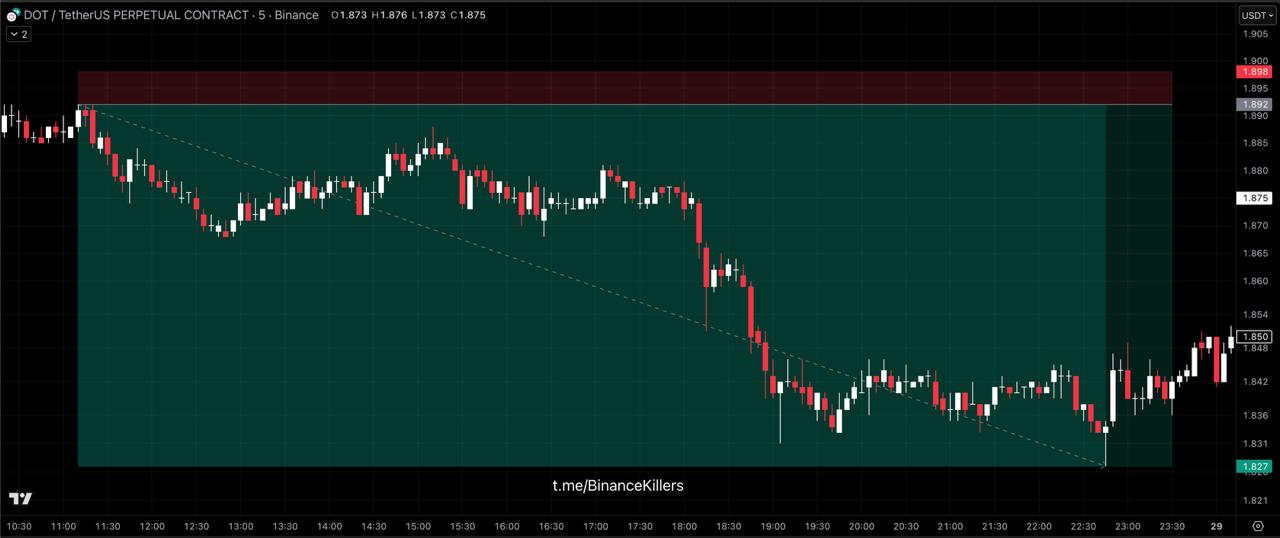Select the green 1.827 target price tag
Viewport: 1280px width, 538px height.
click(1254, 467)
